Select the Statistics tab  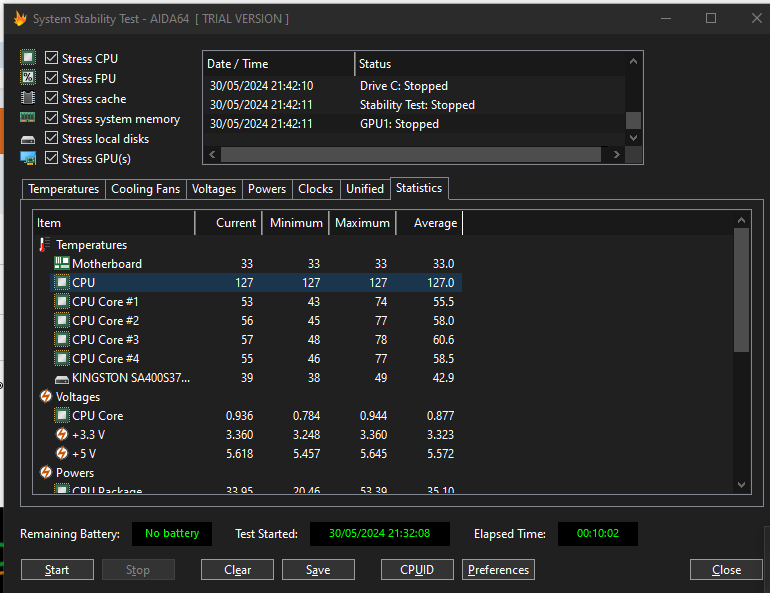pos(419,188)
